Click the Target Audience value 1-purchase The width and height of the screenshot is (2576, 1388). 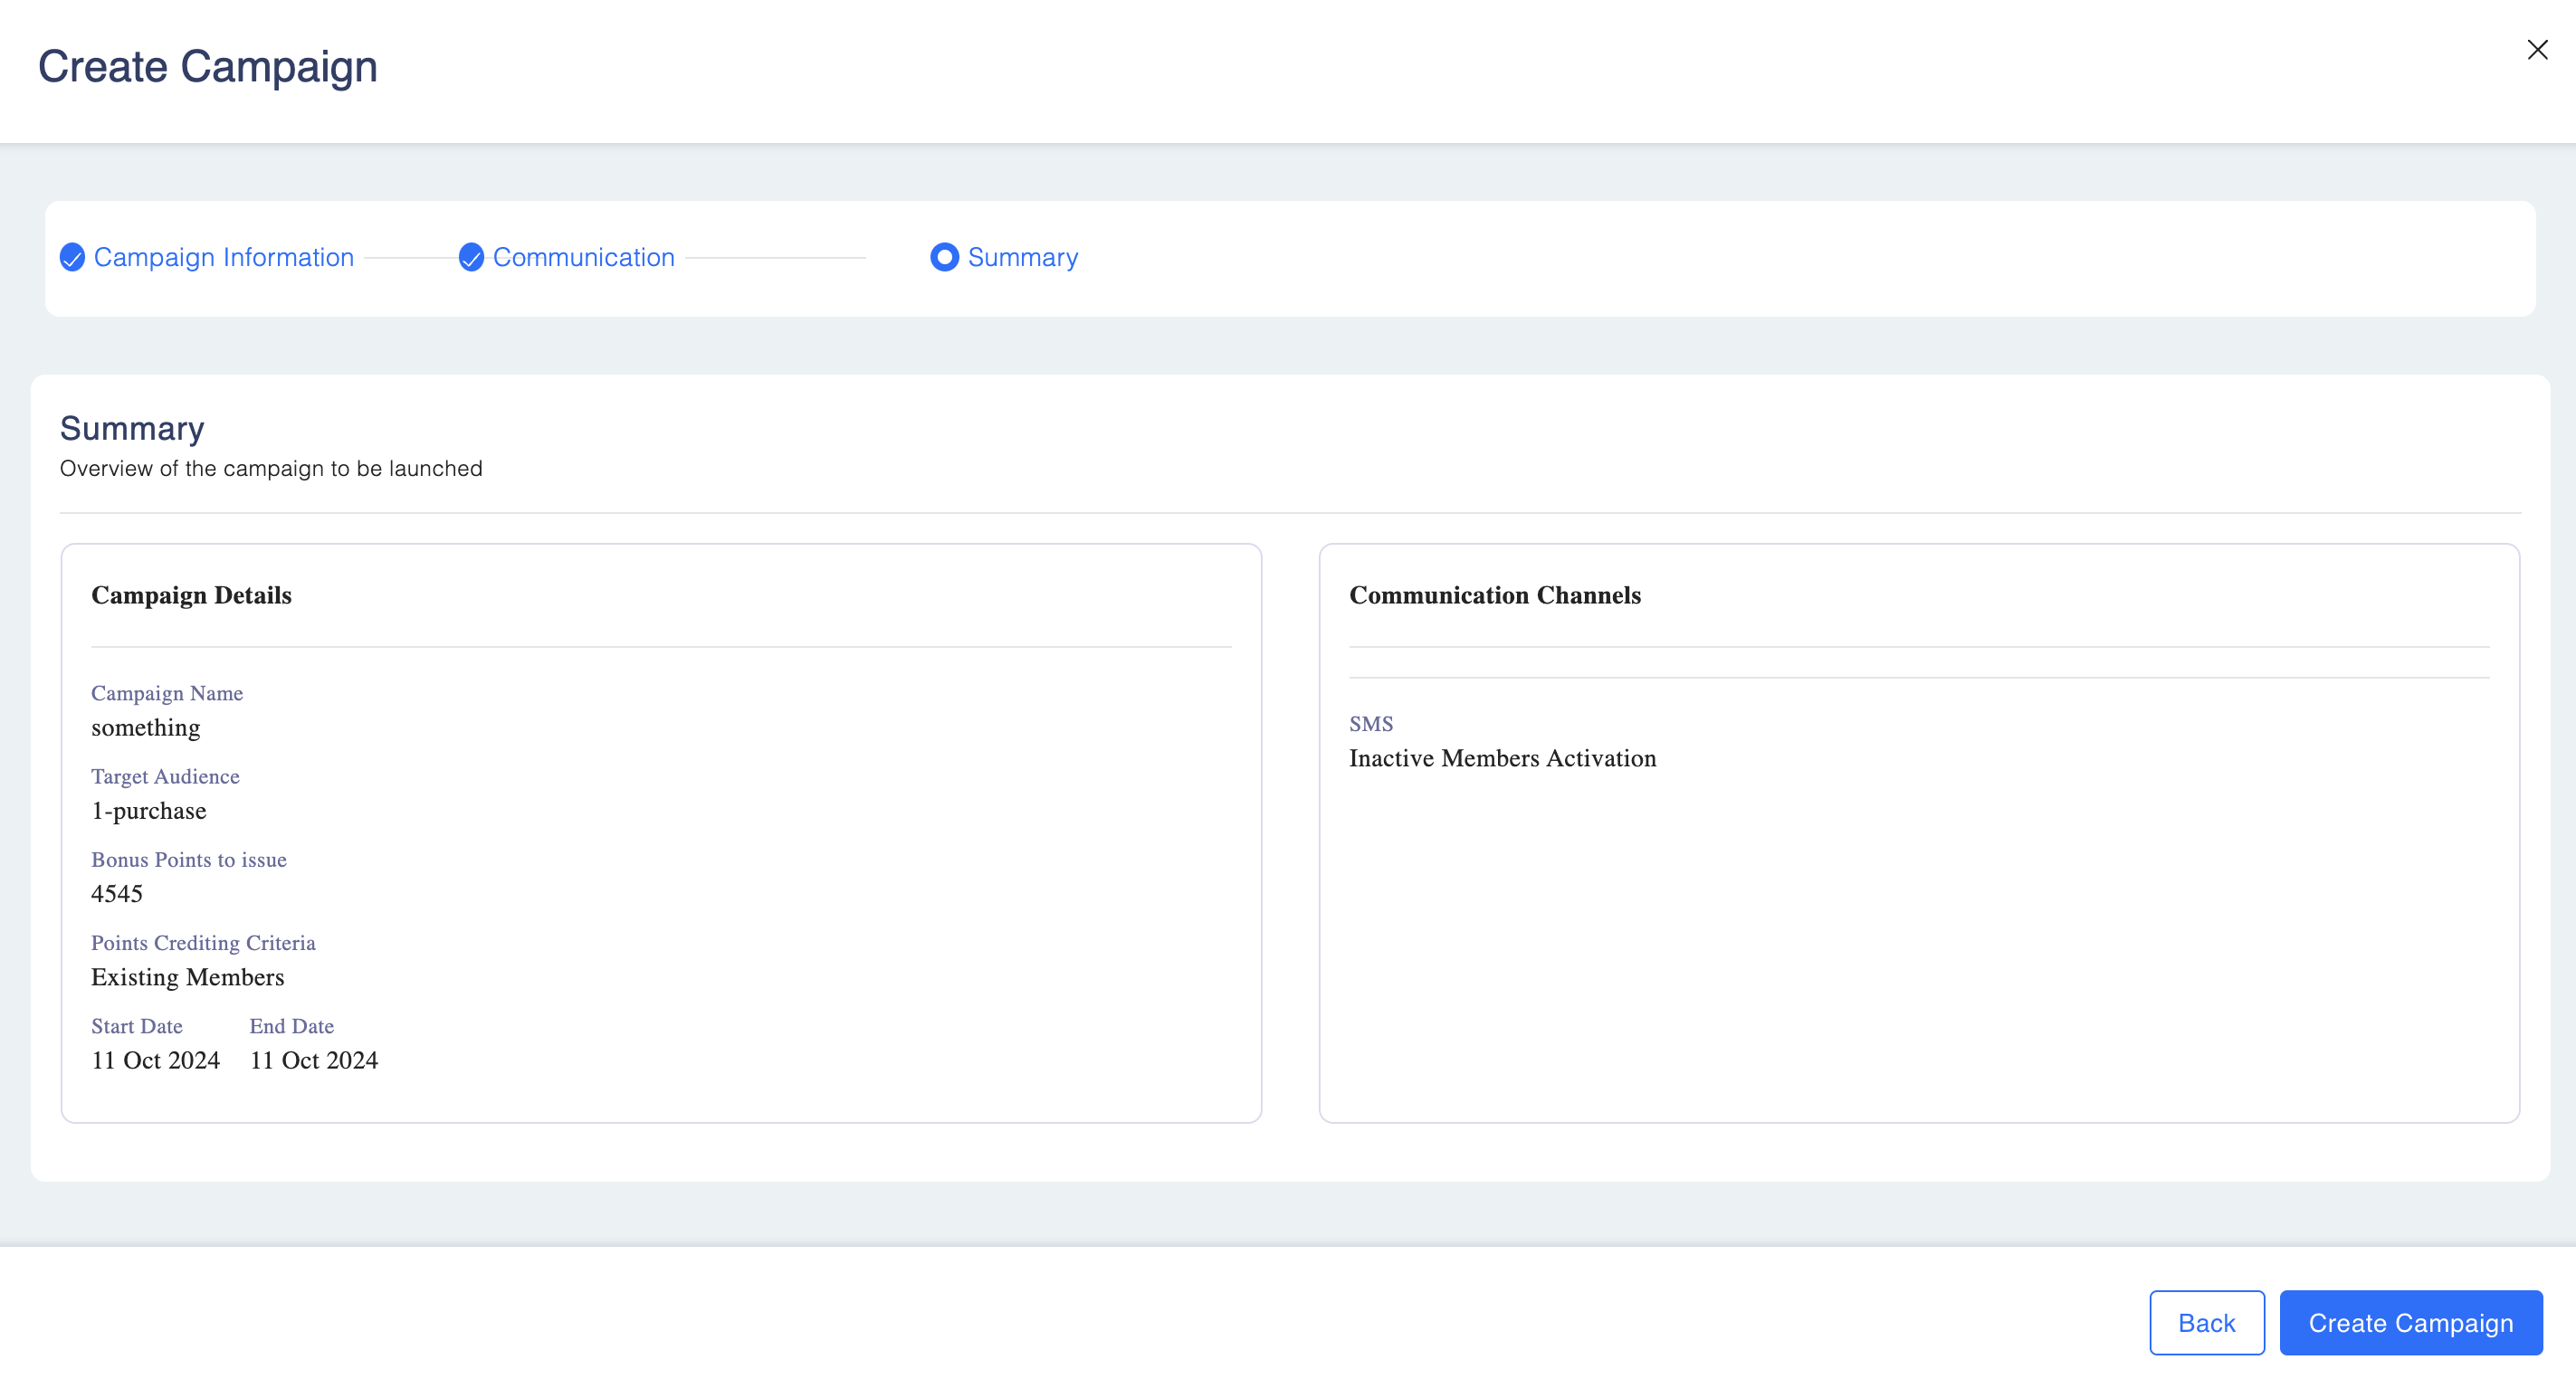point(148,811)
